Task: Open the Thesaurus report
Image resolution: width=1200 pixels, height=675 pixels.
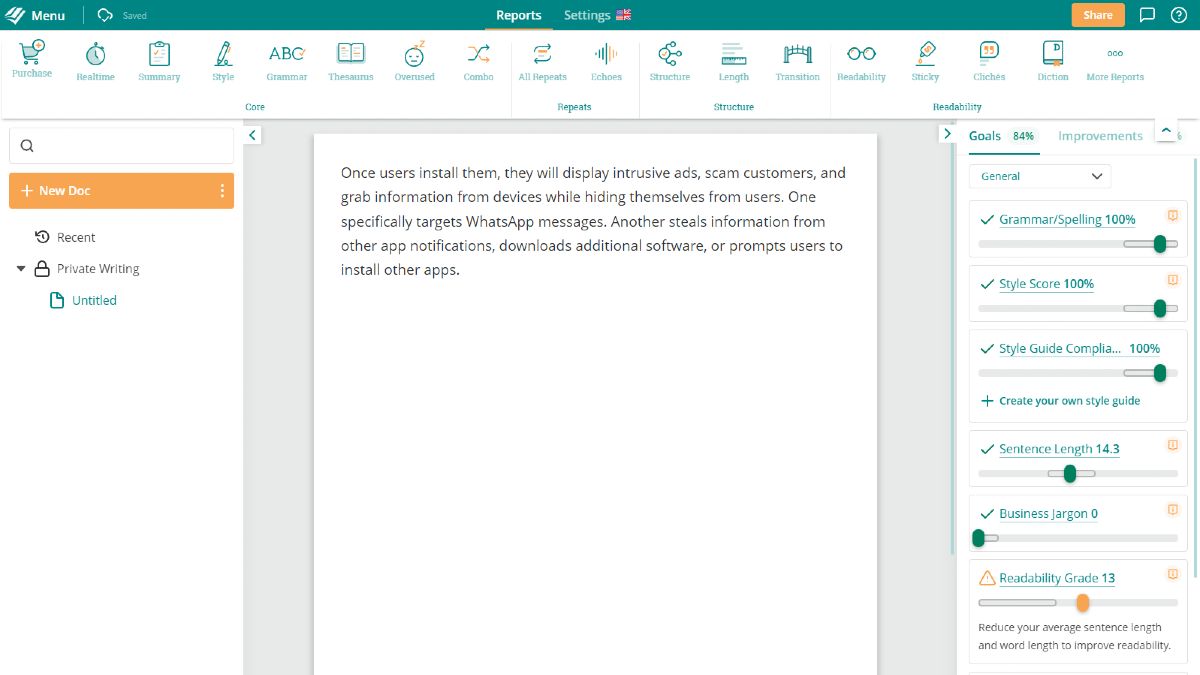Action: click(350, 60)
